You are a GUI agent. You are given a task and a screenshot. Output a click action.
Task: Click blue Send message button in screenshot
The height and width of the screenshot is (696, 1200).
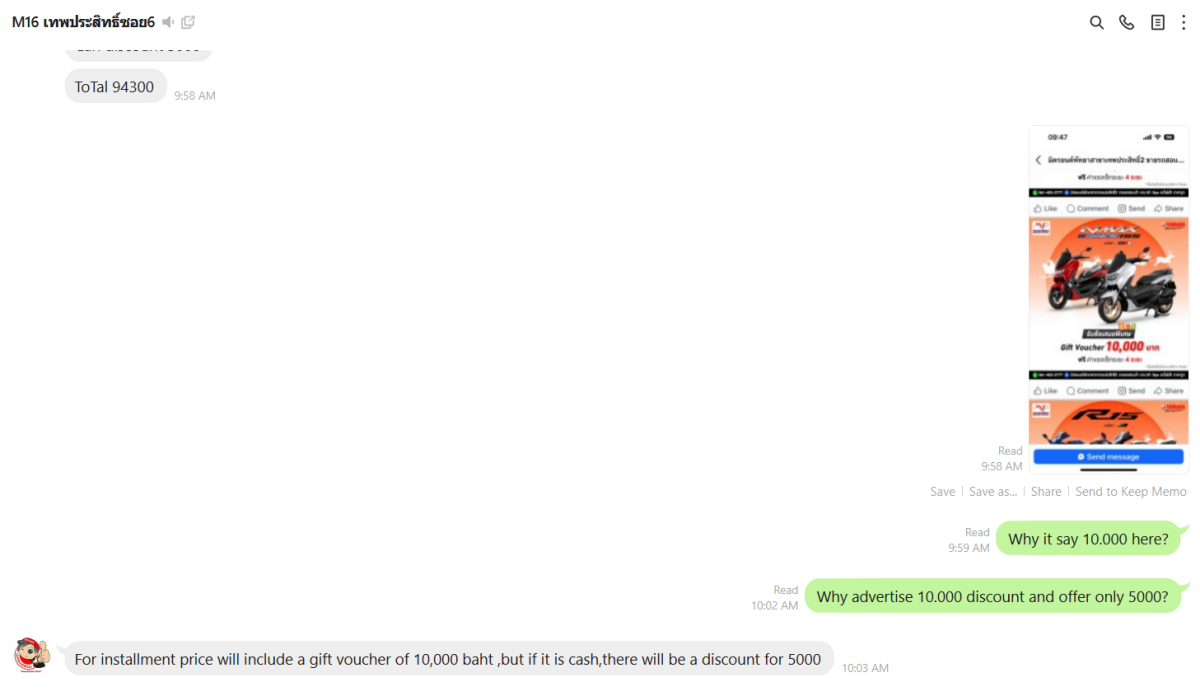(1108, 457)
